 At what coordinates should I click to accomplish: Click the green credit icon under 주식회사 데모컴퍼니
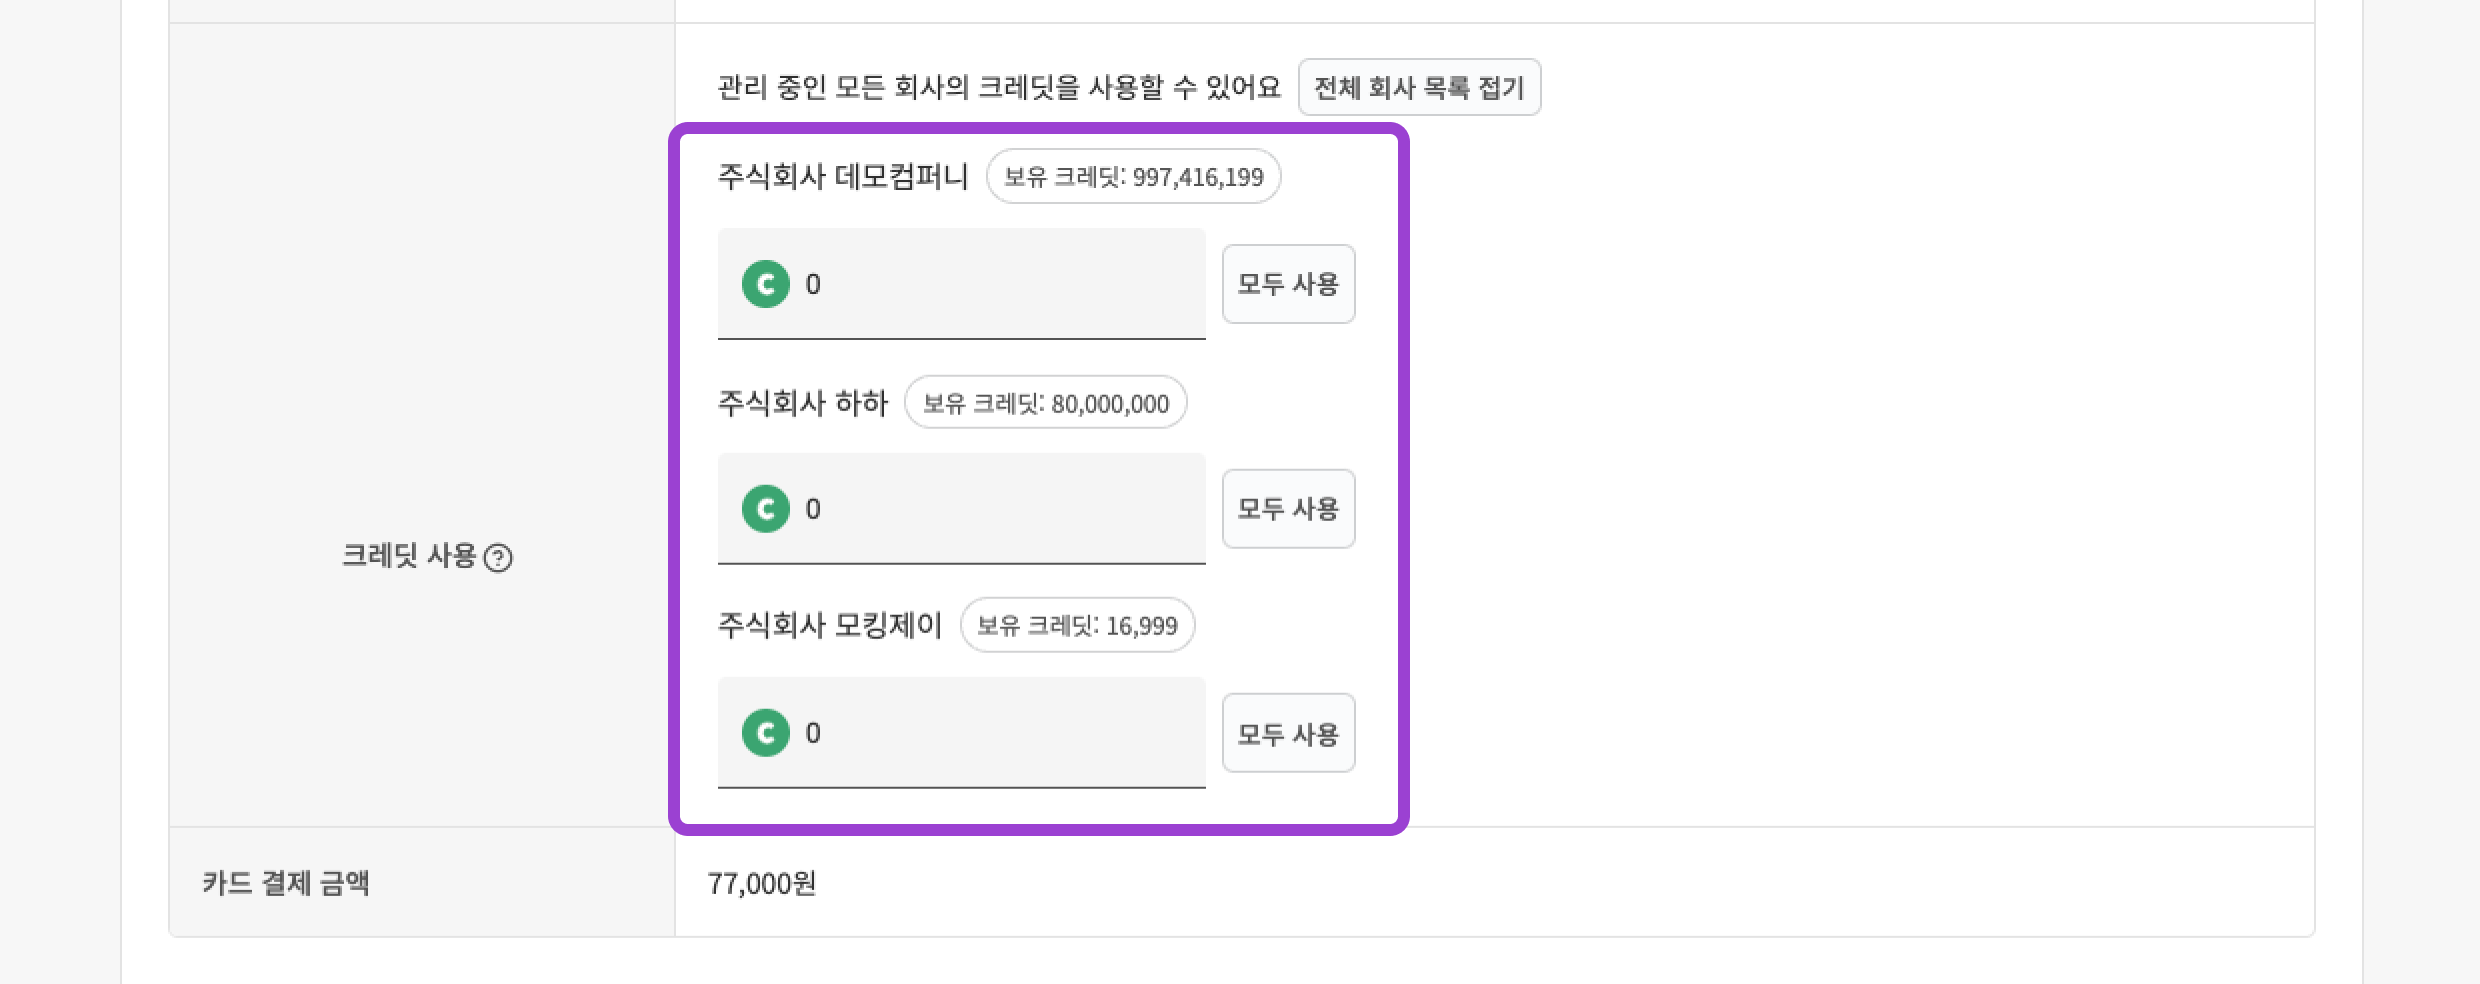[766, 284]
